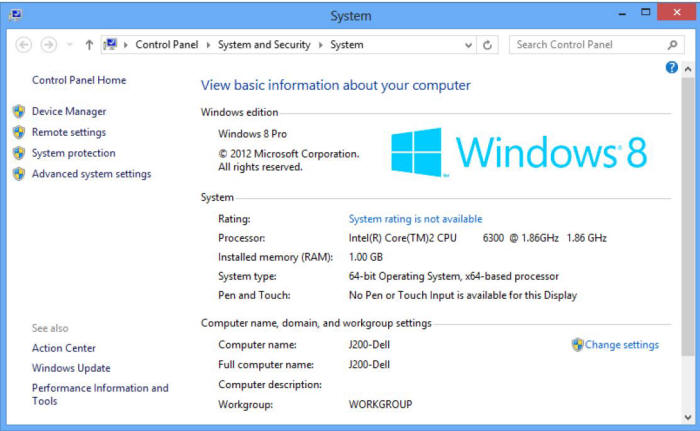
Task: Click shield icon beside Advanced system settings
Action: click(x=19, y=174)
